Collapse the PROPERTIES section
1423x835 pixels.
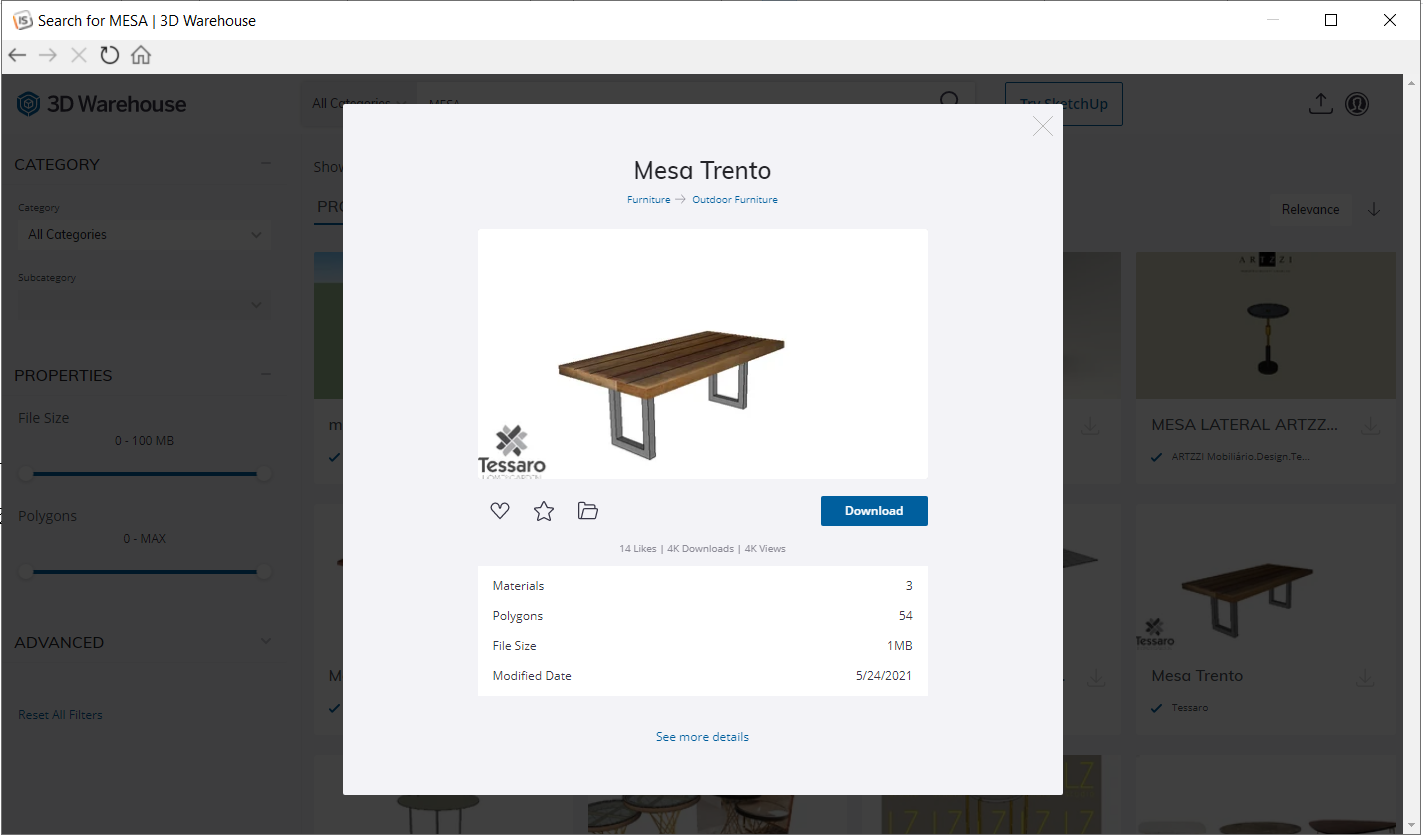coord(266,375)
